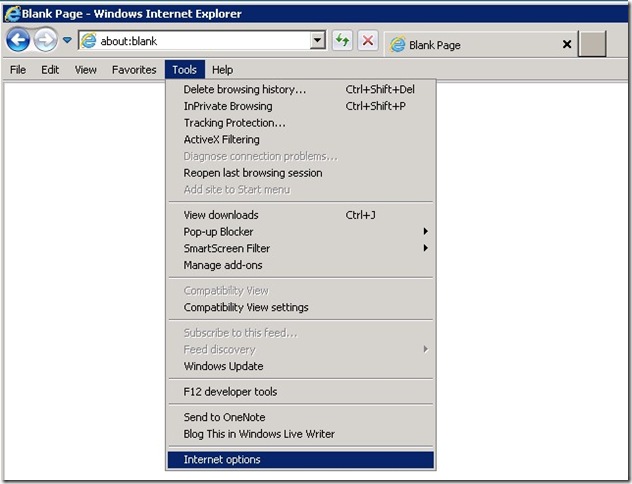Image resolution: width=632 pixels, height=484 pixels.
Task: Click Manage add-ons
Action: (x=223, y=265)
